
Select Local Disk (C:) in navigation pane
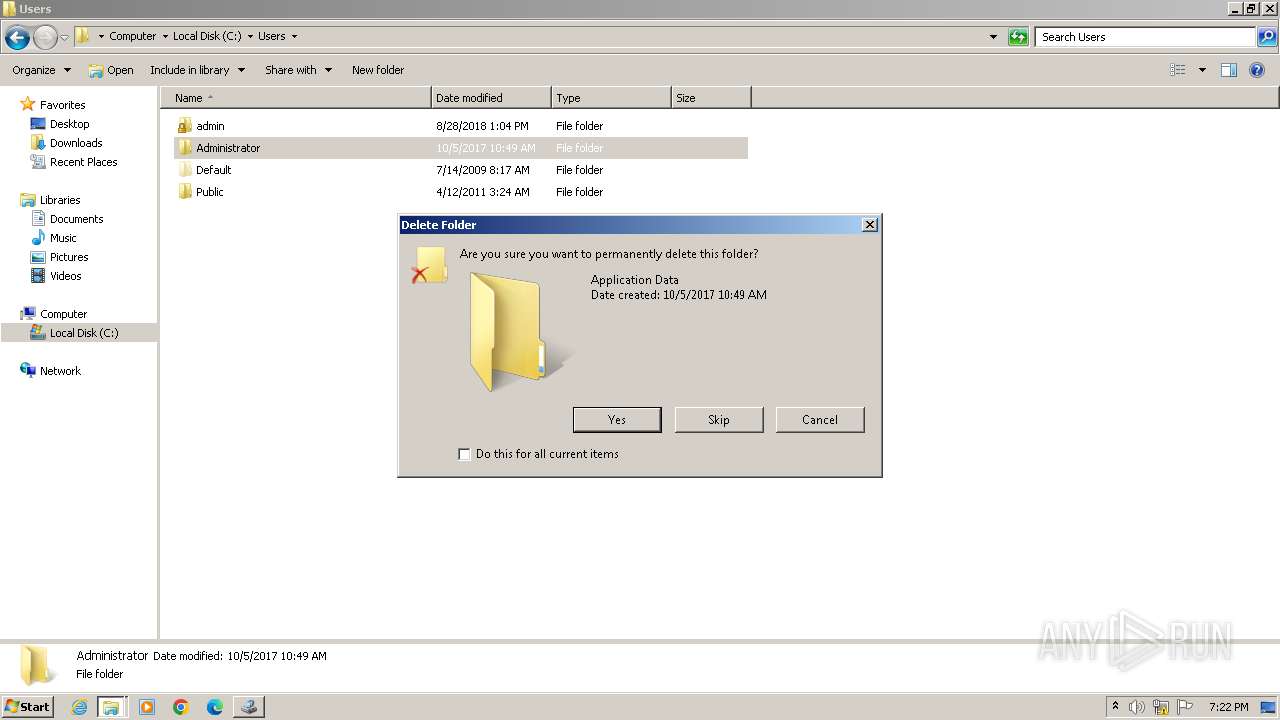84,333
